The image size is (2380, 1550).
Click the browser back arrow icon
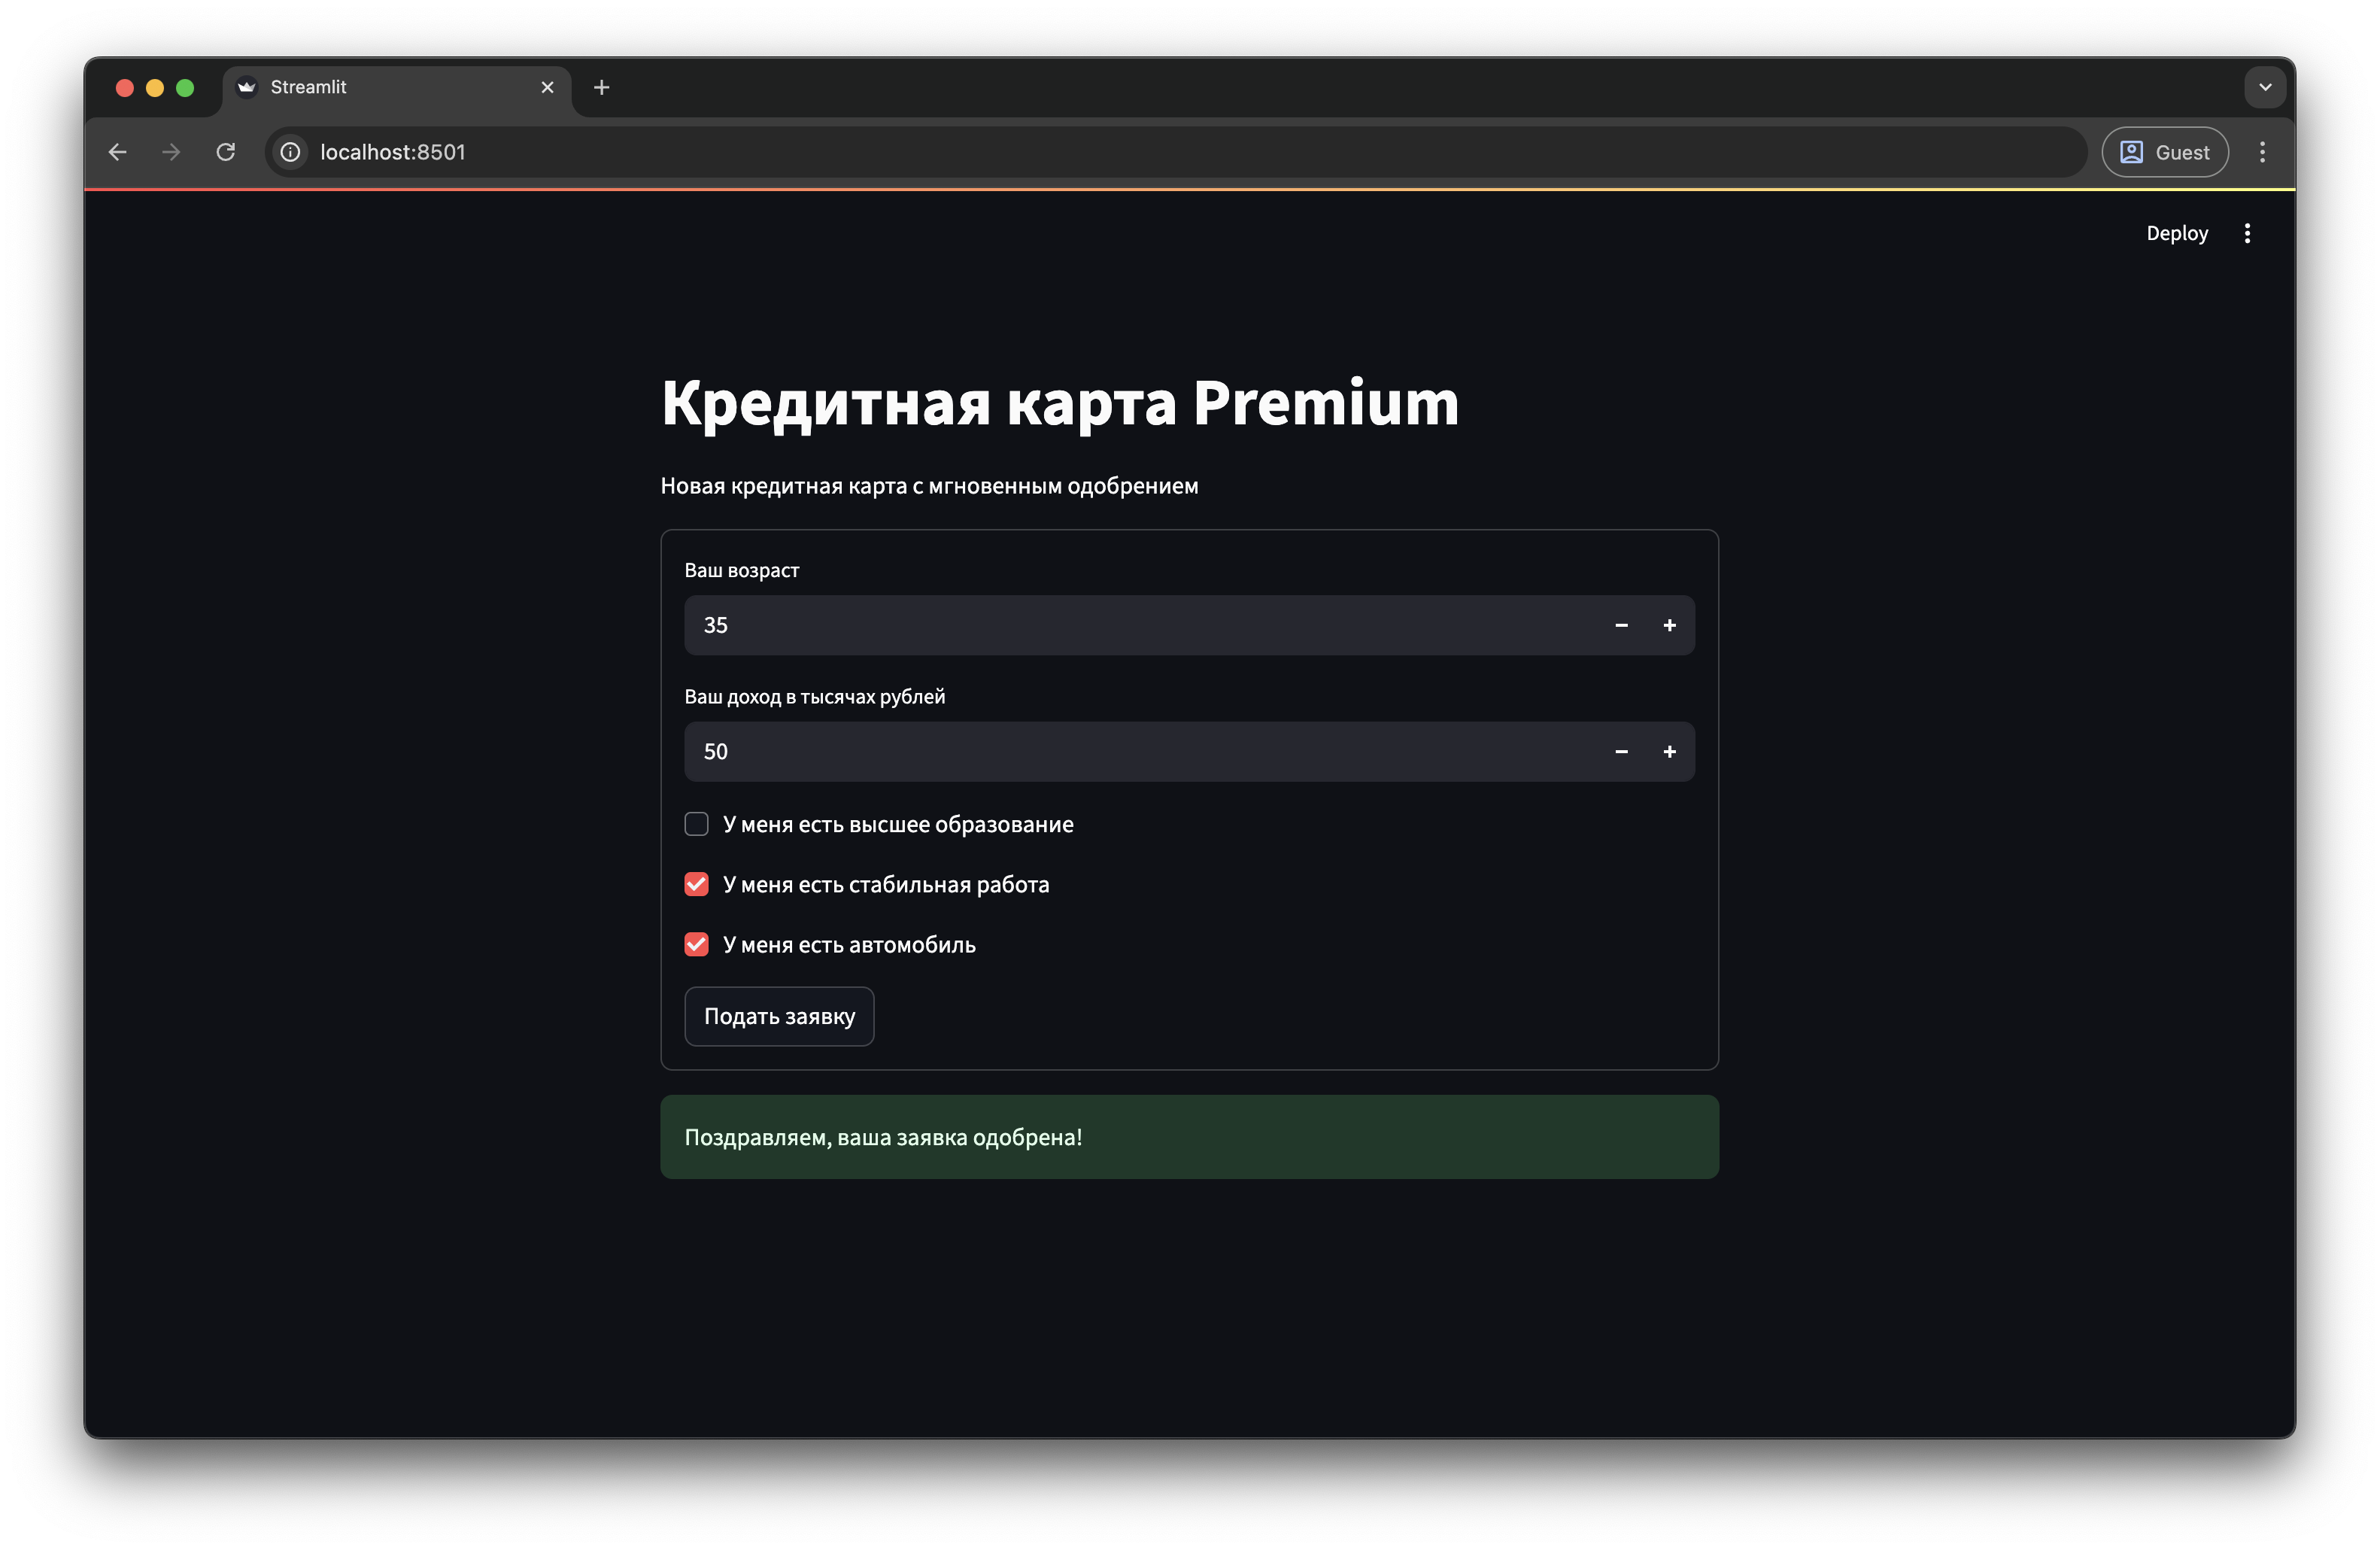tap(117, 152)
